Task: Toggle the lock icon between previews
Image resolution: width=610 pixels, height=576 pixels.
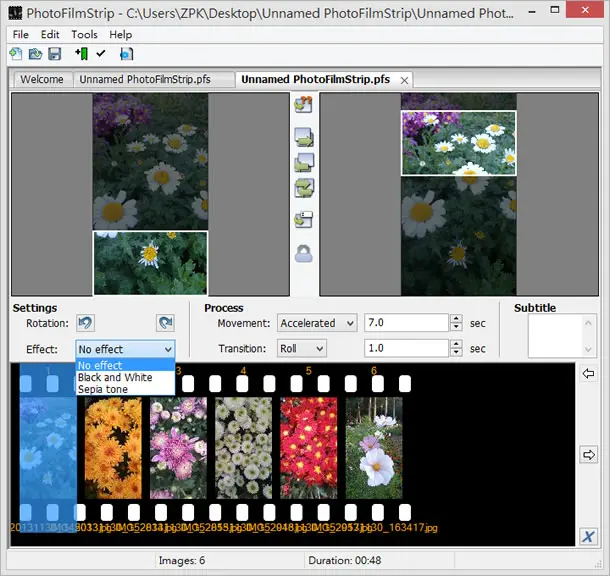Action: pos(303,254)
